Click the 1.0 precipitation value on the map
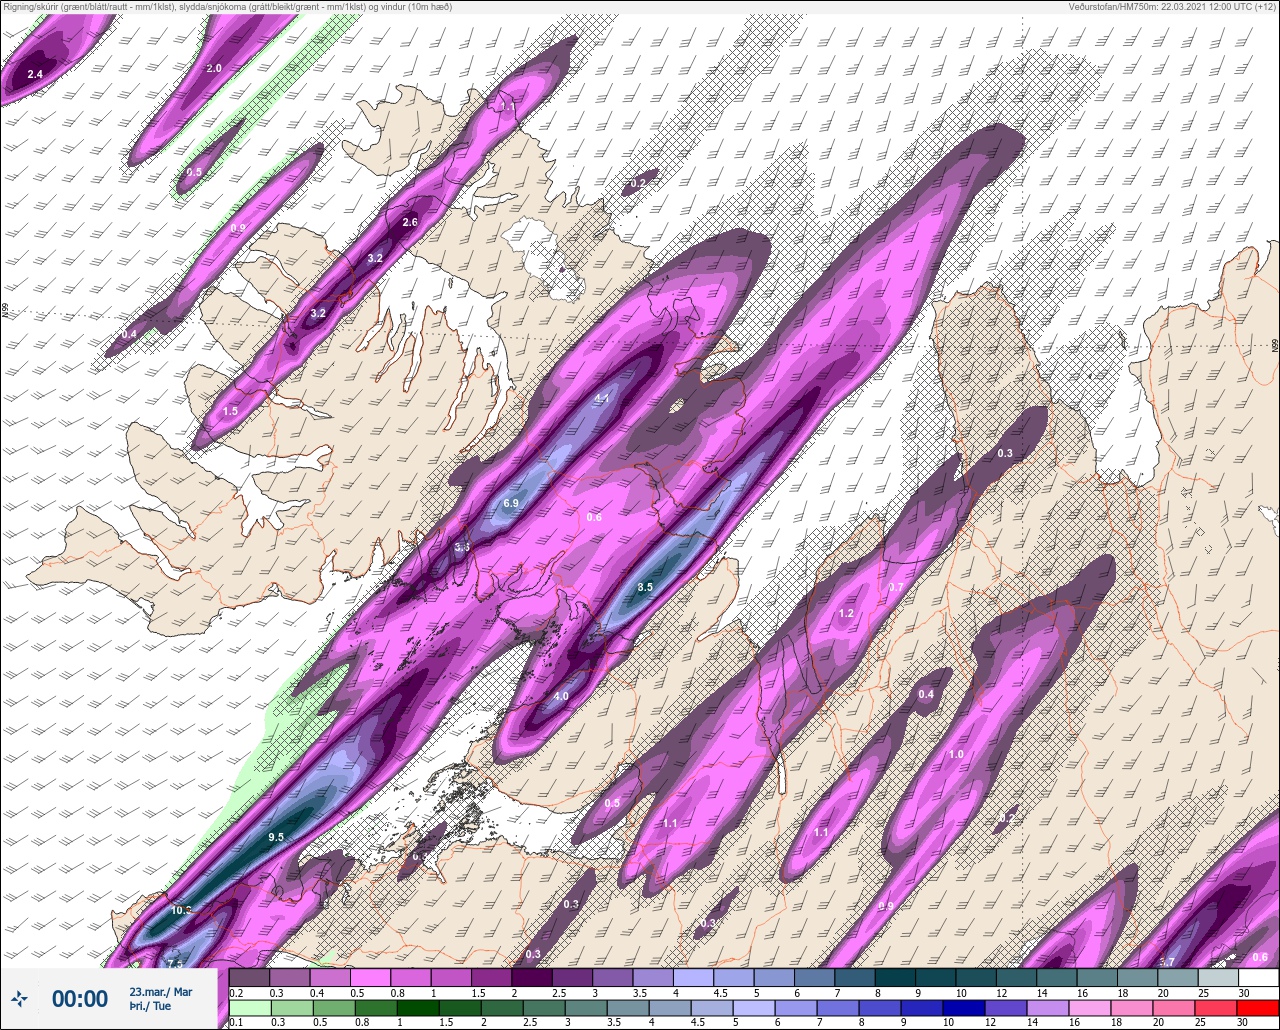Viewport: 1280px width, 1030px height. pyautogui.click(x=956, y=754)
